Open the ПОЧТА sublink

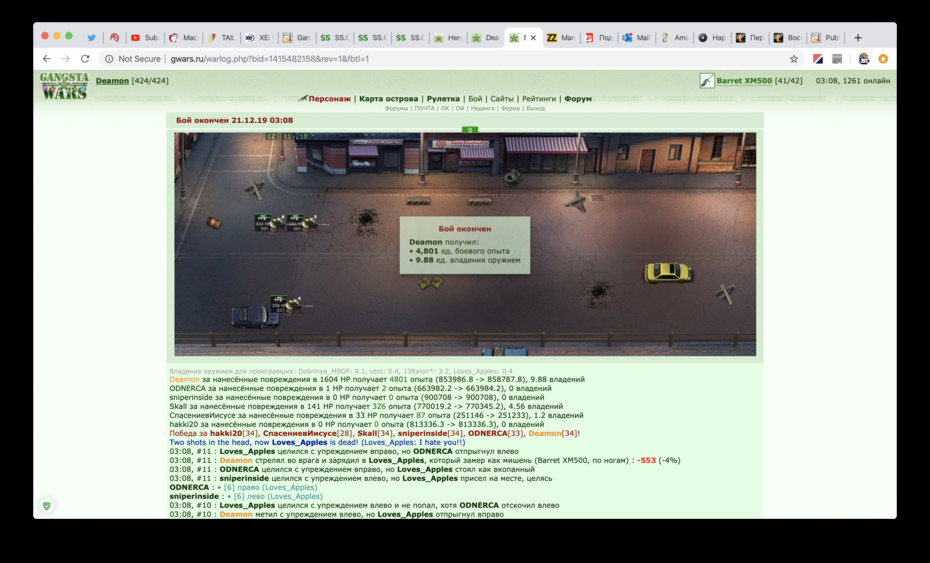pyautogui.click(x=424, y=108)
